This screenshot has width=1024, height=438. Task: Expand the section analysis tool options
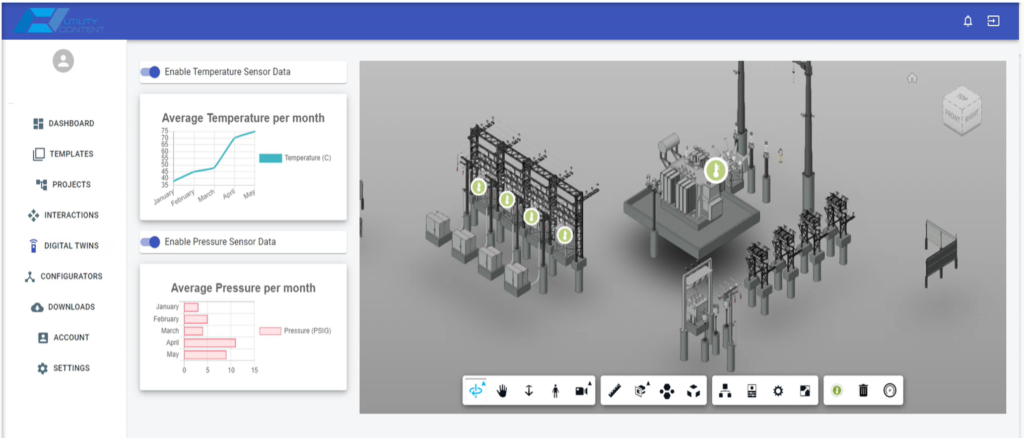coord(640,391)
